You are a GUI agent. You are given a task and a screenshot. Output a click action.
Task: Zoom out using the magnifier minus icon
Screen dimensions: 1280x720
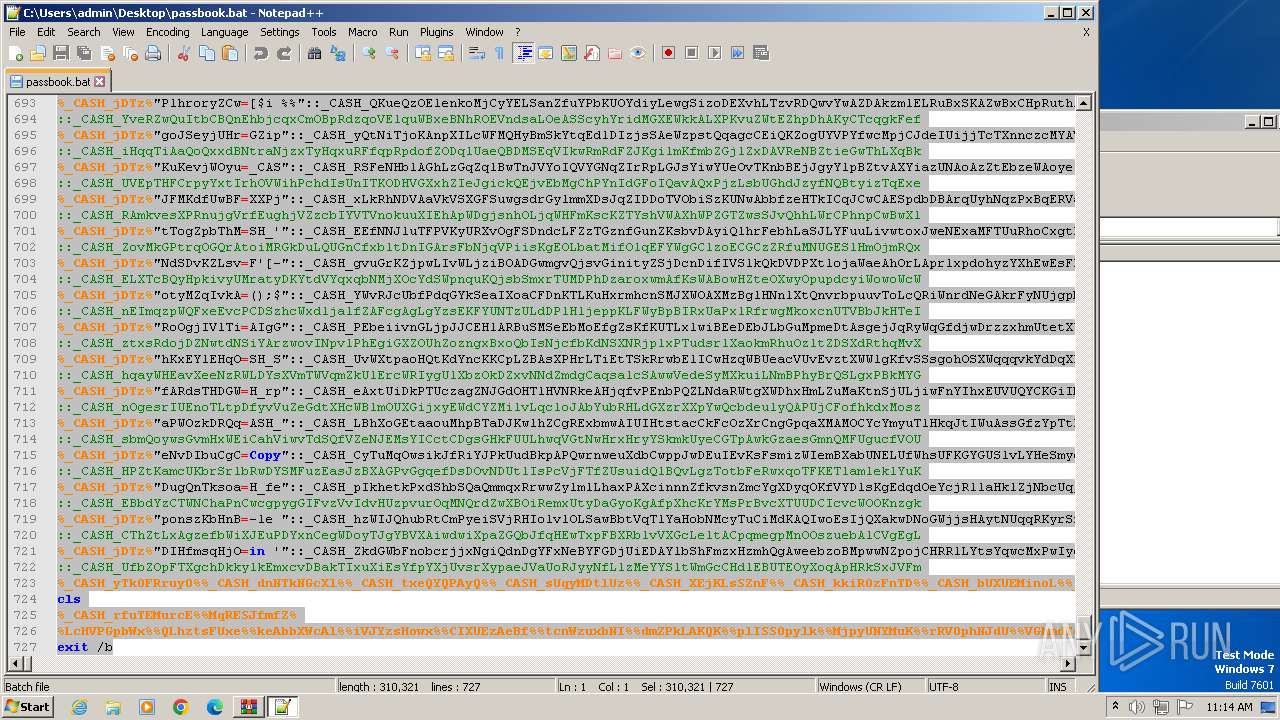coord(392,53)
